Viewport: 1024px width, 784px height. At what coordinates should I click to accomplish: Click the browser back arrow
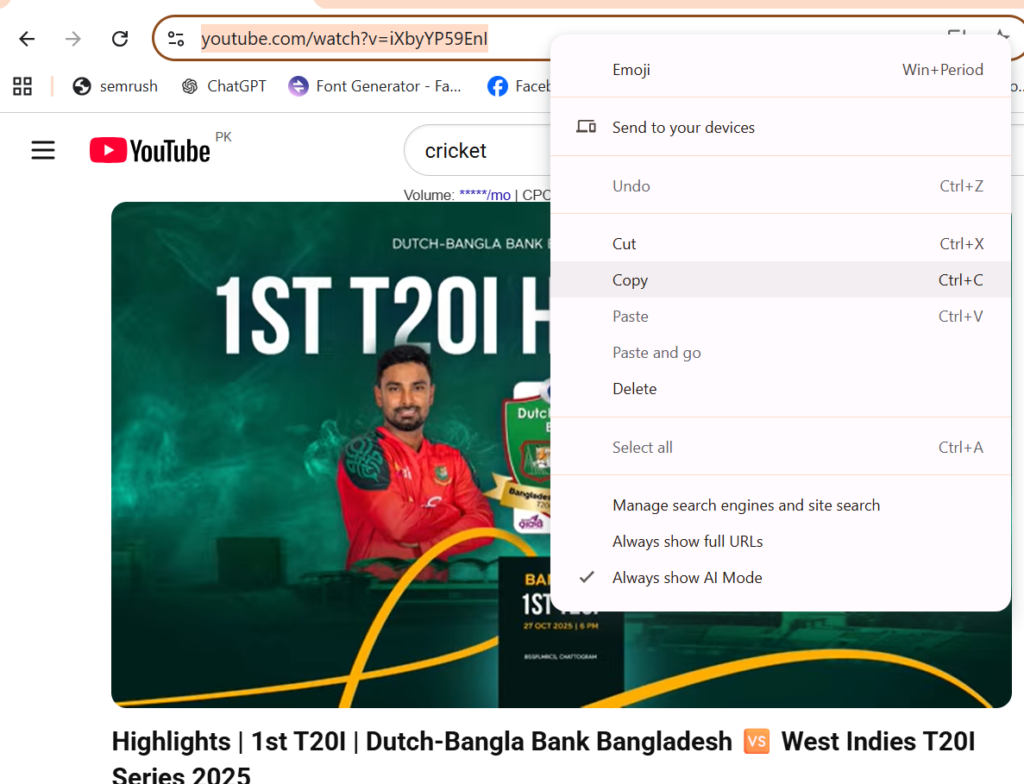27,39
